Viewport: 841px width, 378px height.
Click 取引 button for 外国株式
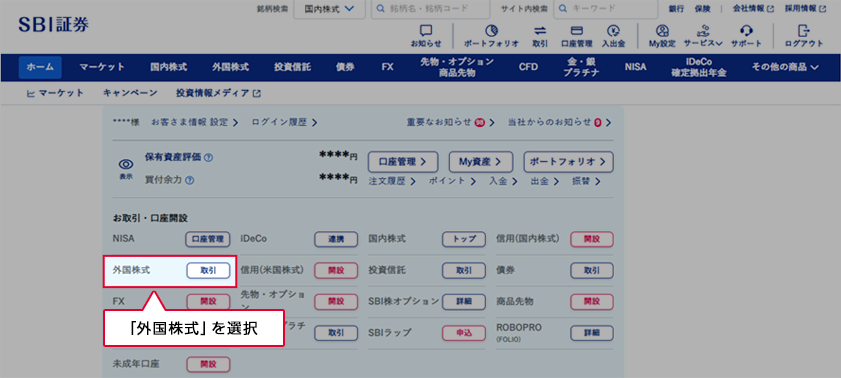click(x=208, y=271)
